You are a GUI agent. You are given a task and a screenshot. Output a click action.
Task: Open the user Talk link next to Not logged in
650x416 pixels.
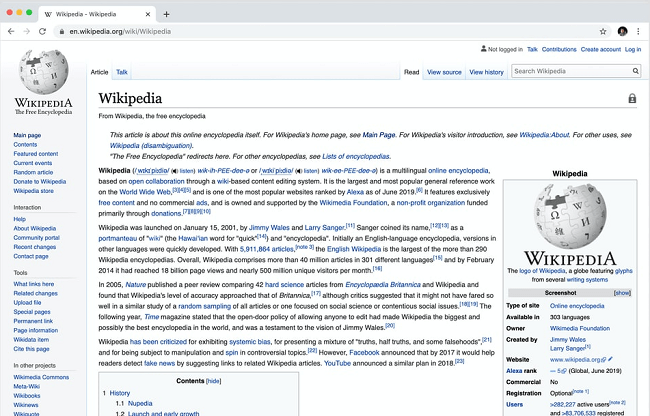pos(532,49)
